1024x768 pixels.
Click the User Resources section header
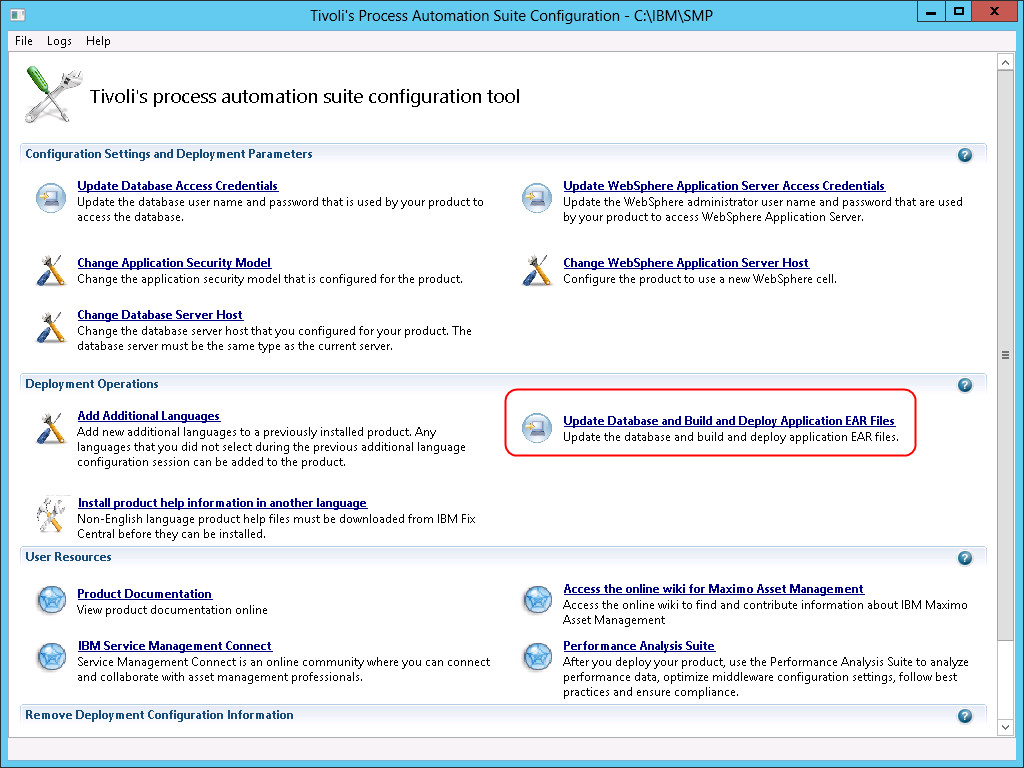[68, 557]
